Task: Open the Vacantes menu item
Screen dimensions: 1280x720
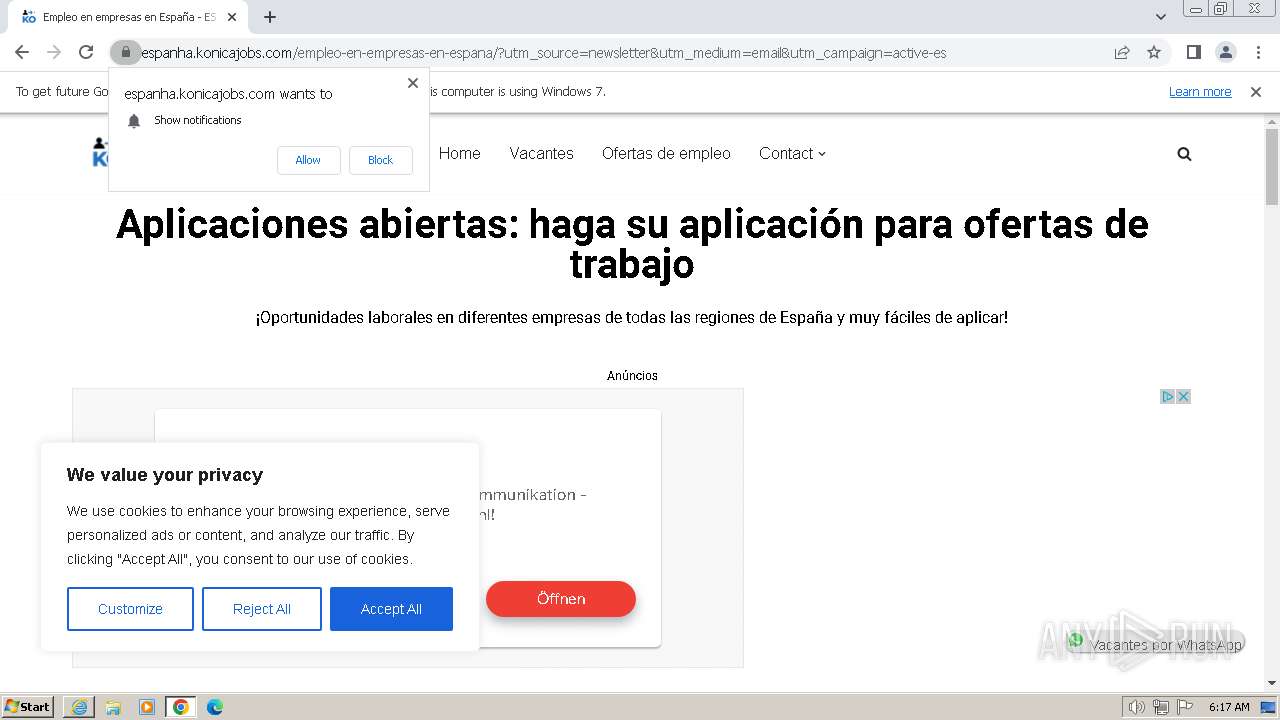Action: click(x=541, y=154)
